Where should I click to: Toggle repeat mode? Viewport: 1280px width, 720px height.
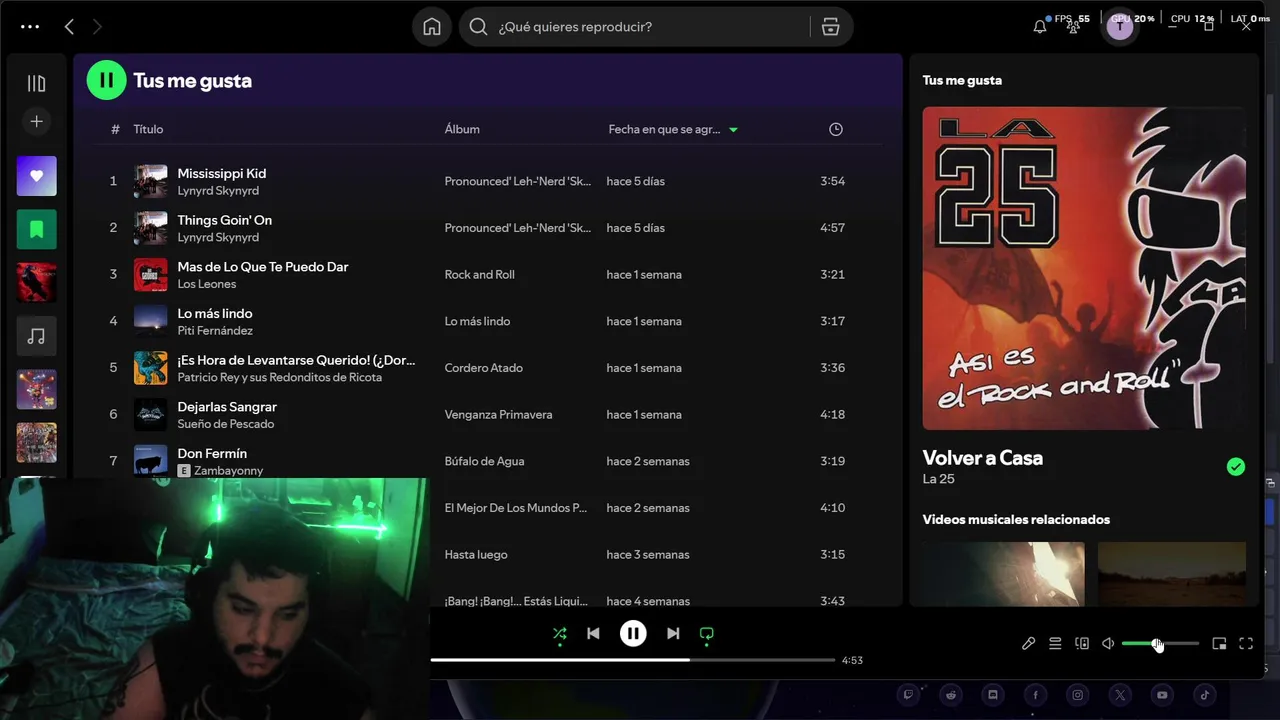click(707, 633)
